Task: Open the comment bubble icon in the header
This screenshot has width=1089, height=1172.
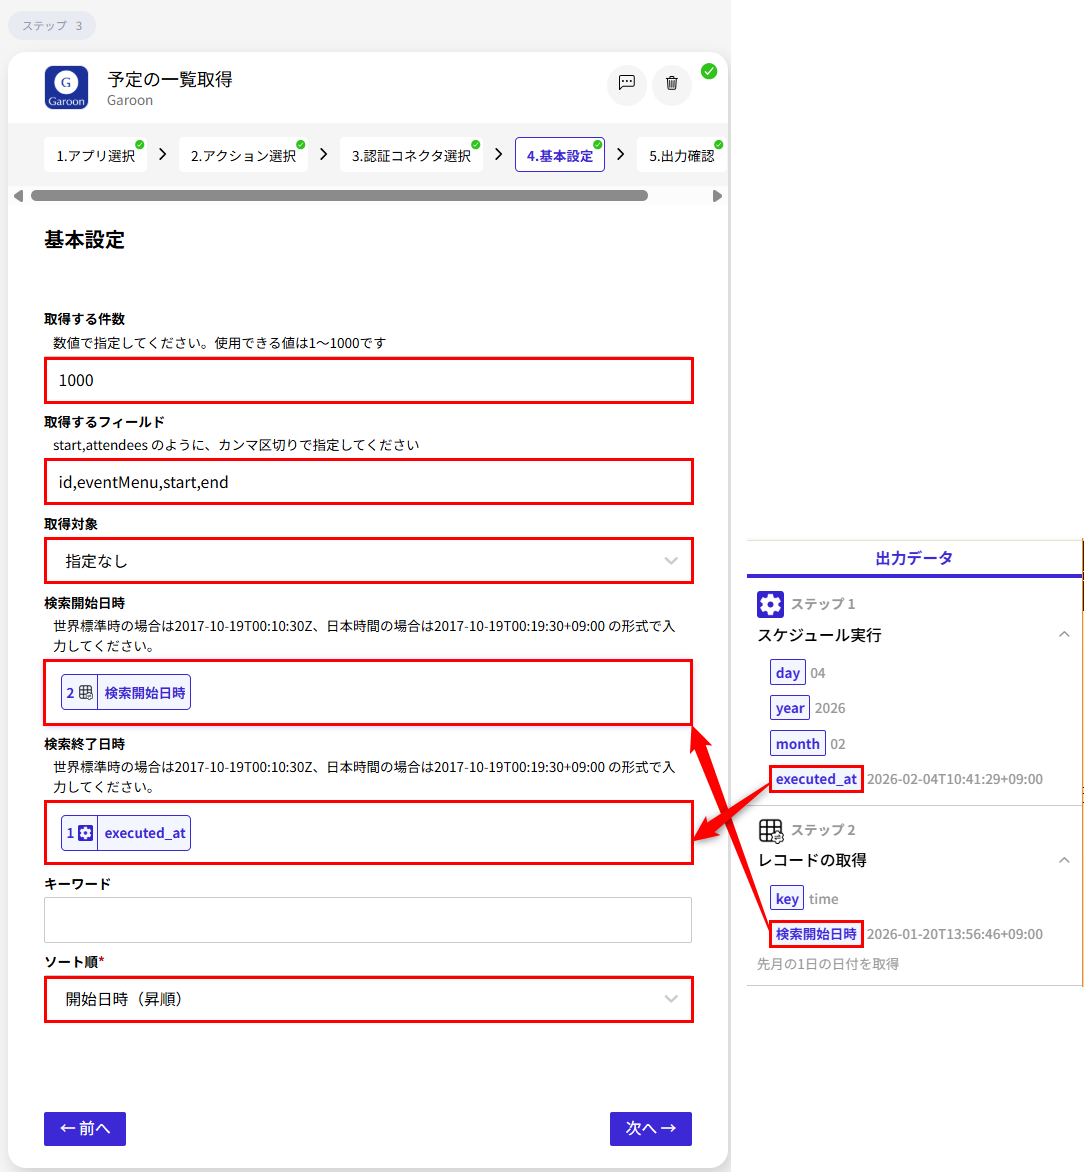Action: [626, 85]
